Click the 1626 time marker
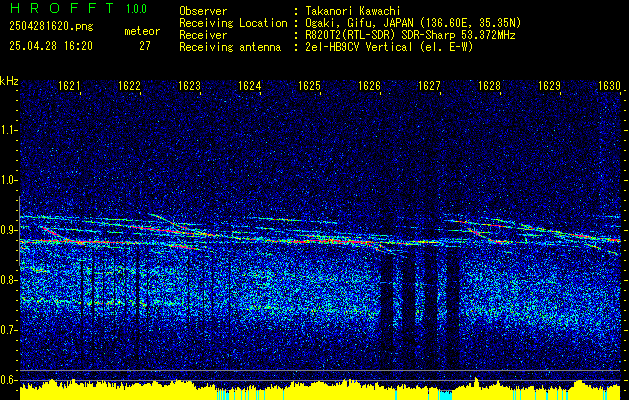 click(x=369, y=86)
